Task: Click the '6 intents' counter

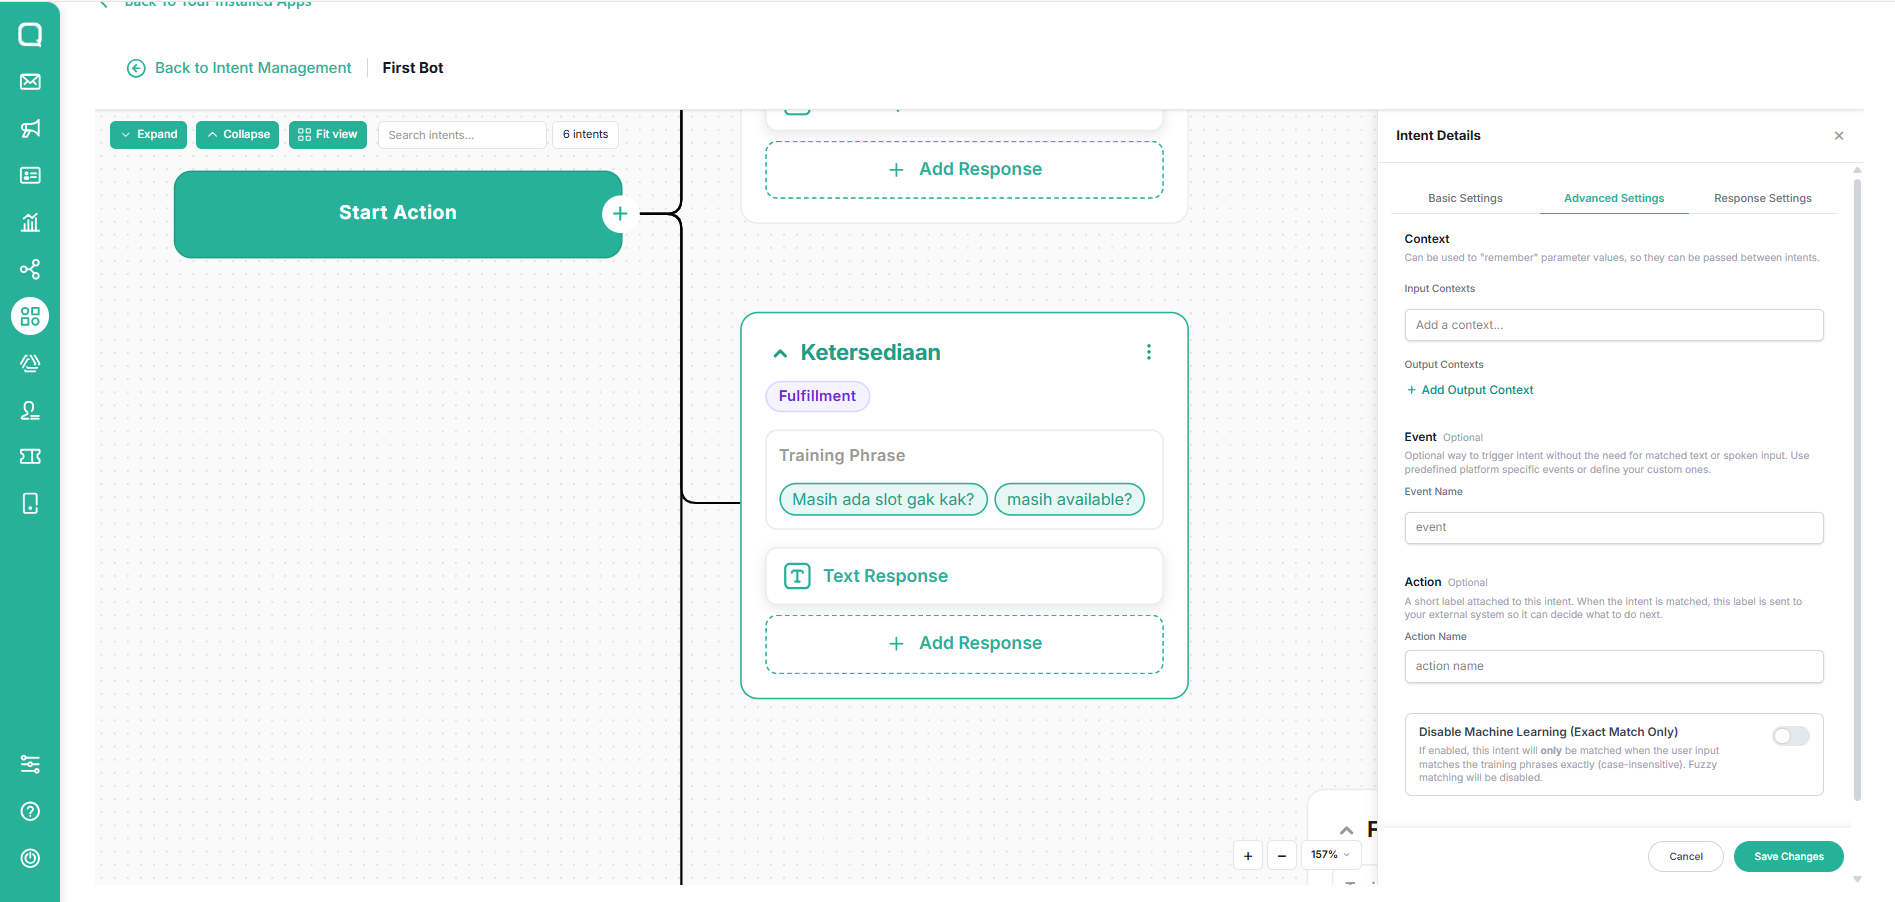Action: pos(585,135)
